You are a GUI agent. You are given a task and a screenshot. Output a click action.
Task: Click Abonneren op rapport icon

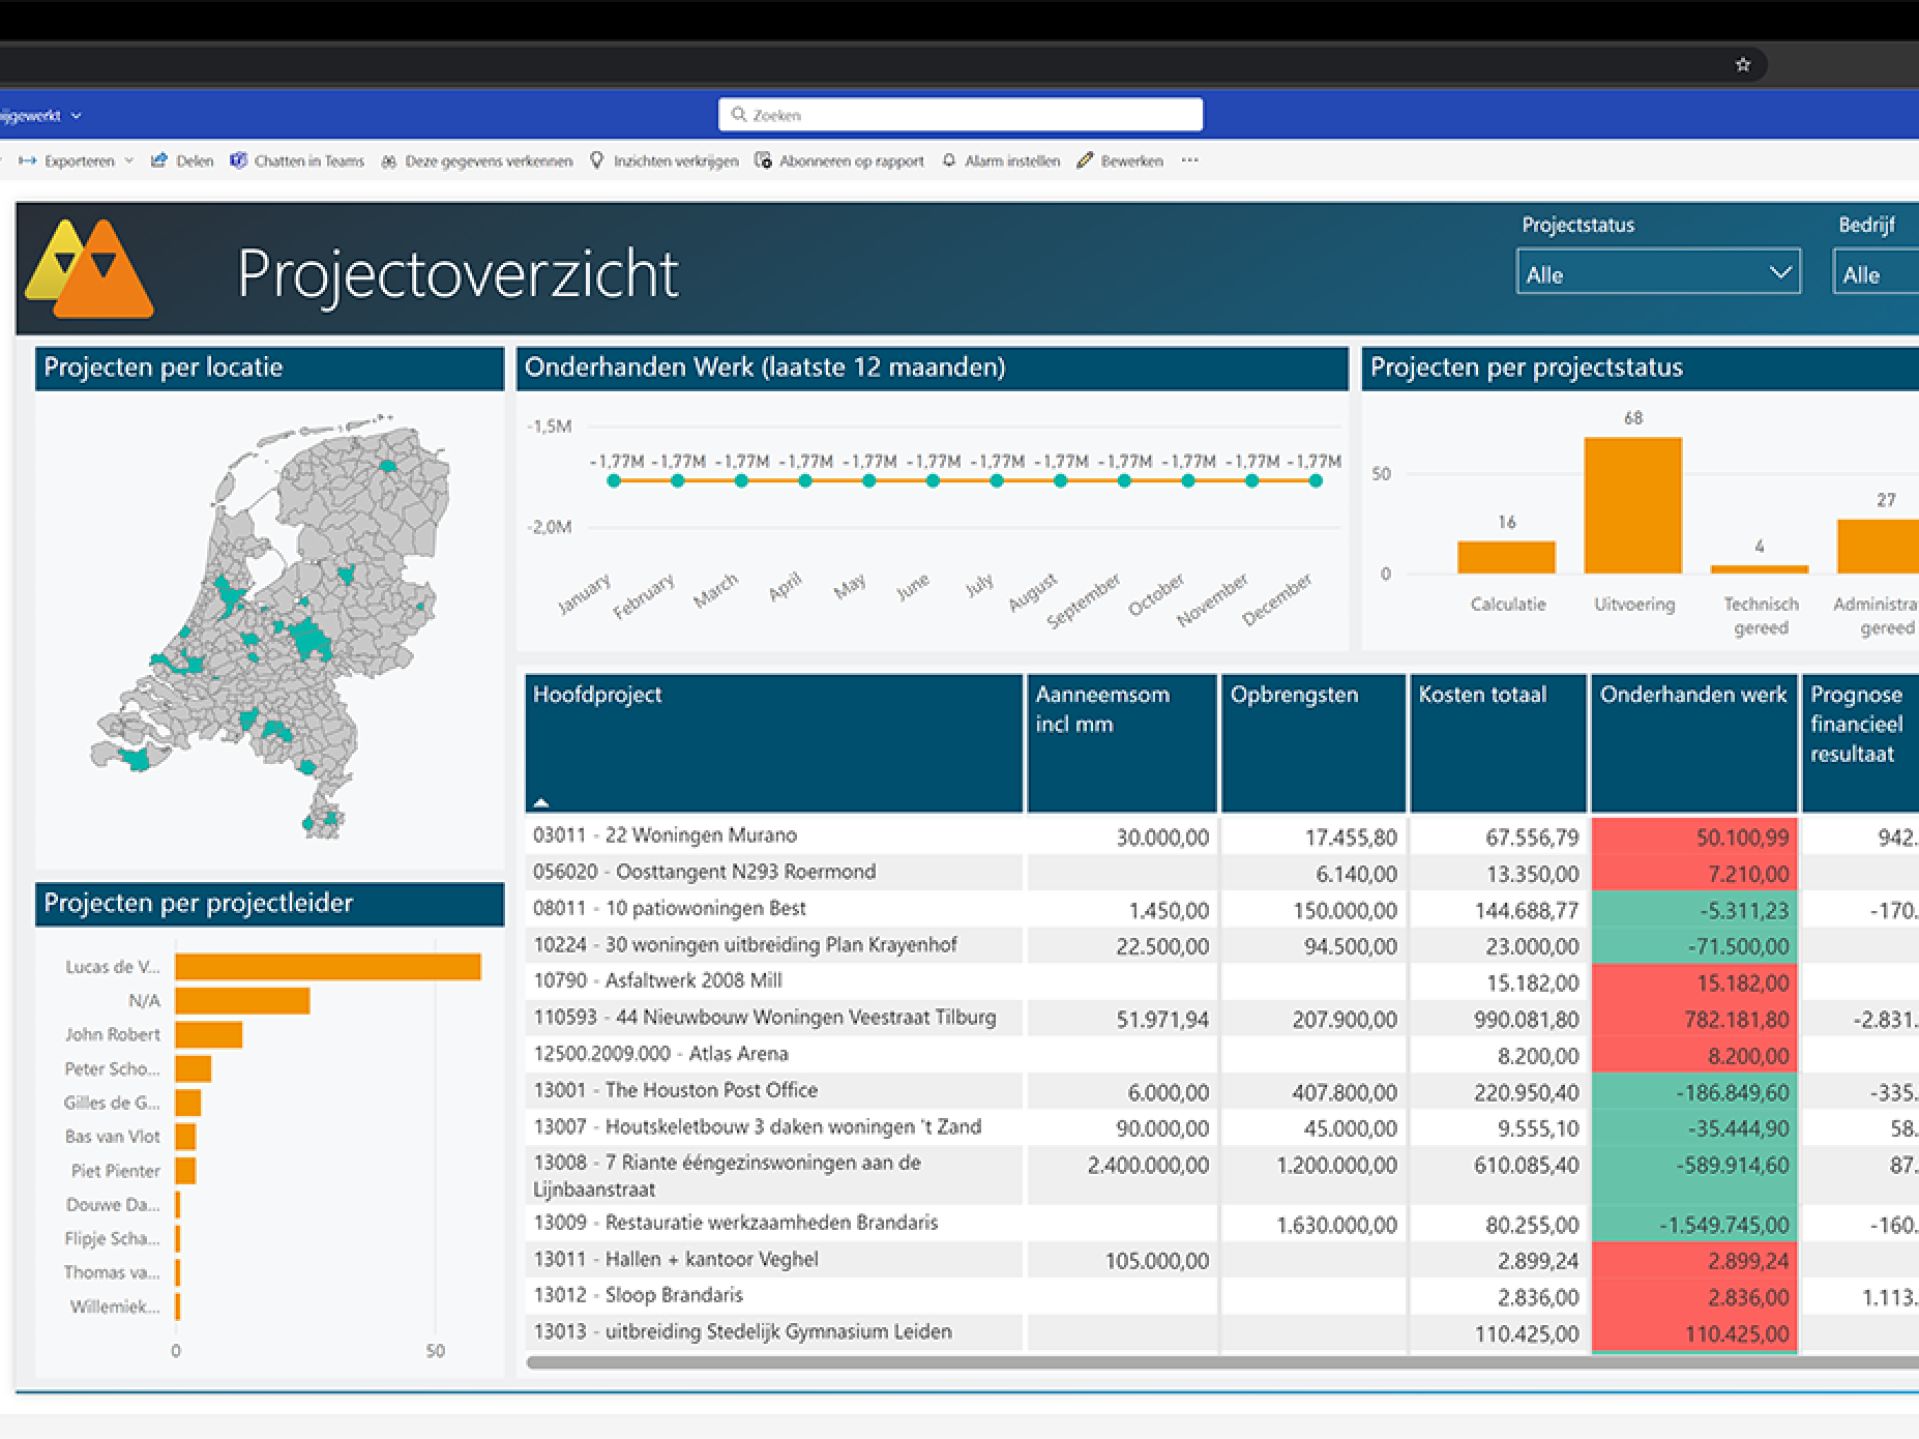(x=763, y=161)
